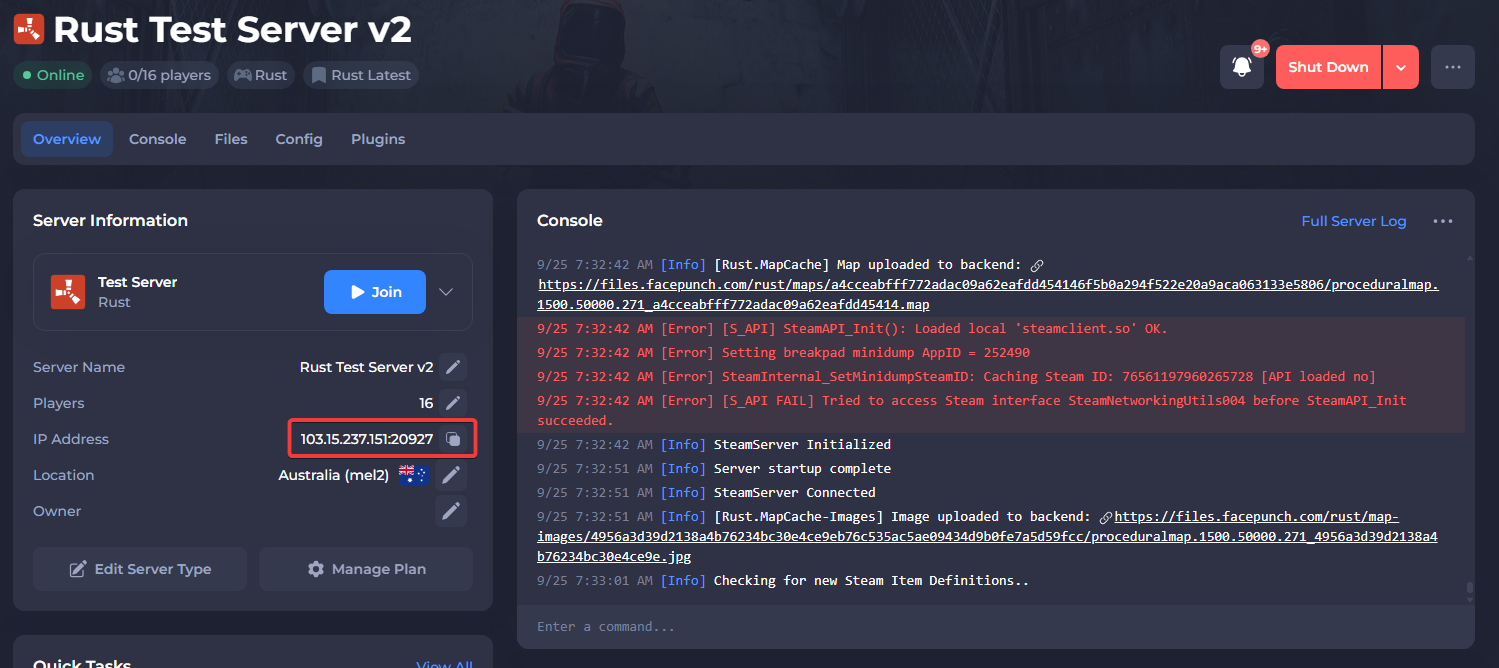Click the blue Join button
Screen dimensions: 1499x668
coord(375,292)
